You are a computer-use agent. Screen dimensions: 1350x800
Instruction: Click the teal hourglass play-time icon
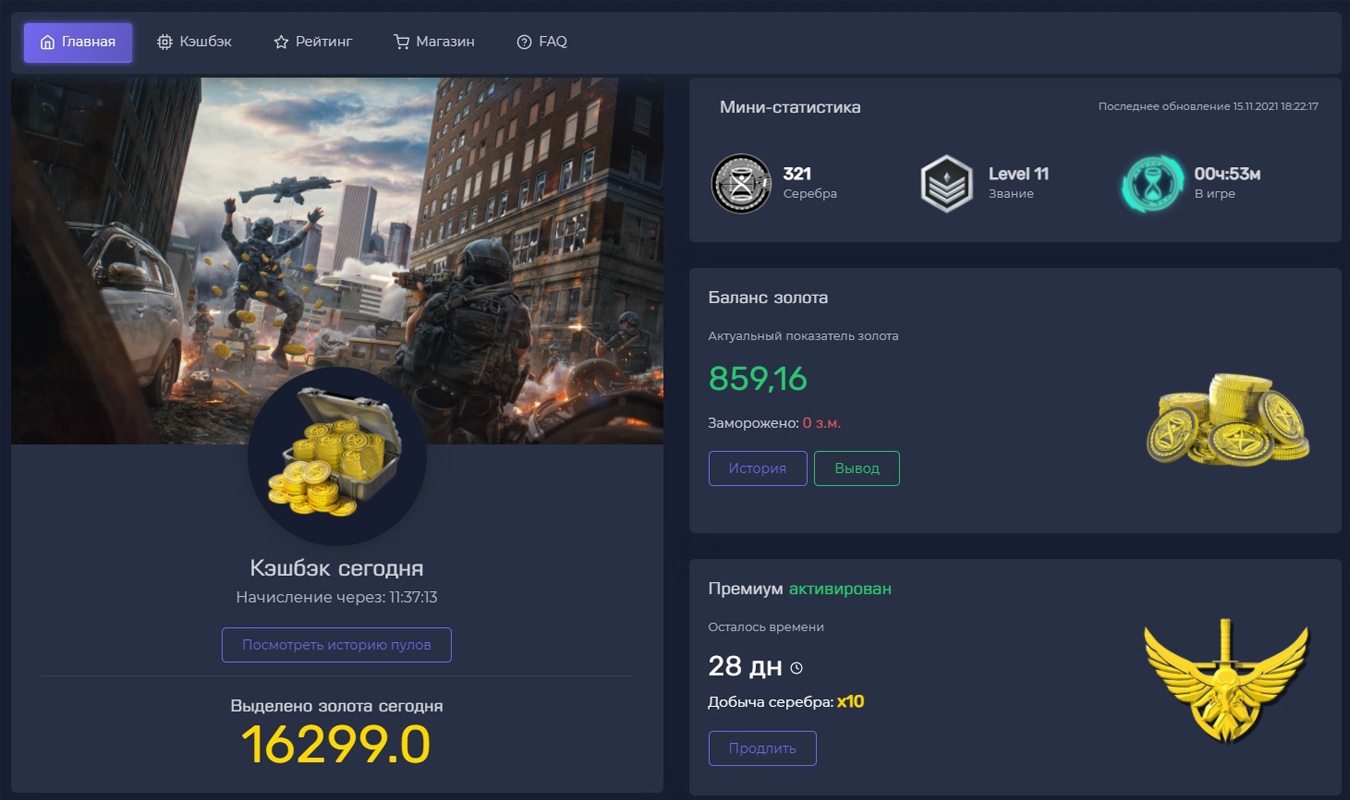[x=1152, y=184]
